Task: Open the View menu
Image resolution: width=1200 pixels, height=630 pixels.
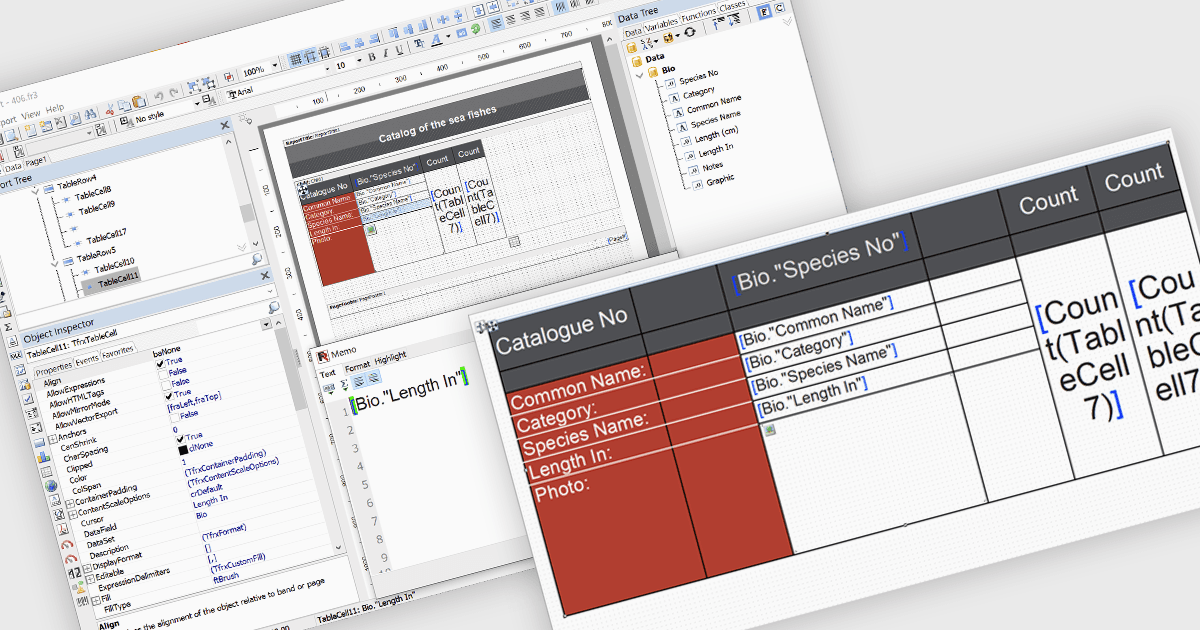Action: tap(30, 114)
